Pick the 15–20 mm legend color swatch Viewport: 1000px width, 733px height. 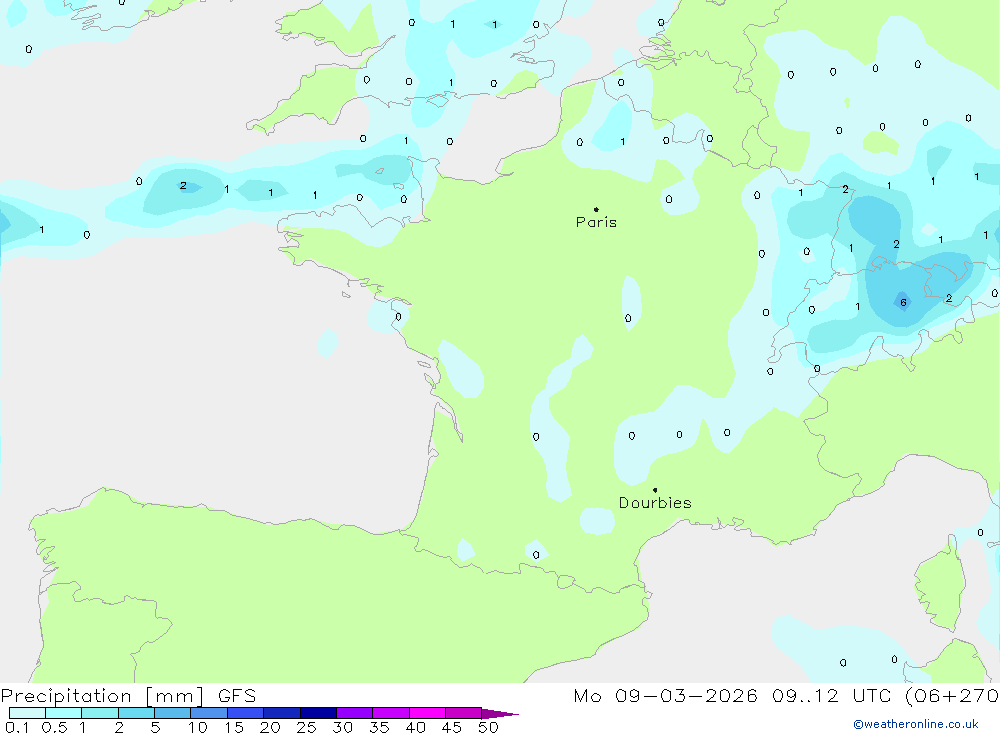click(245, 713)
